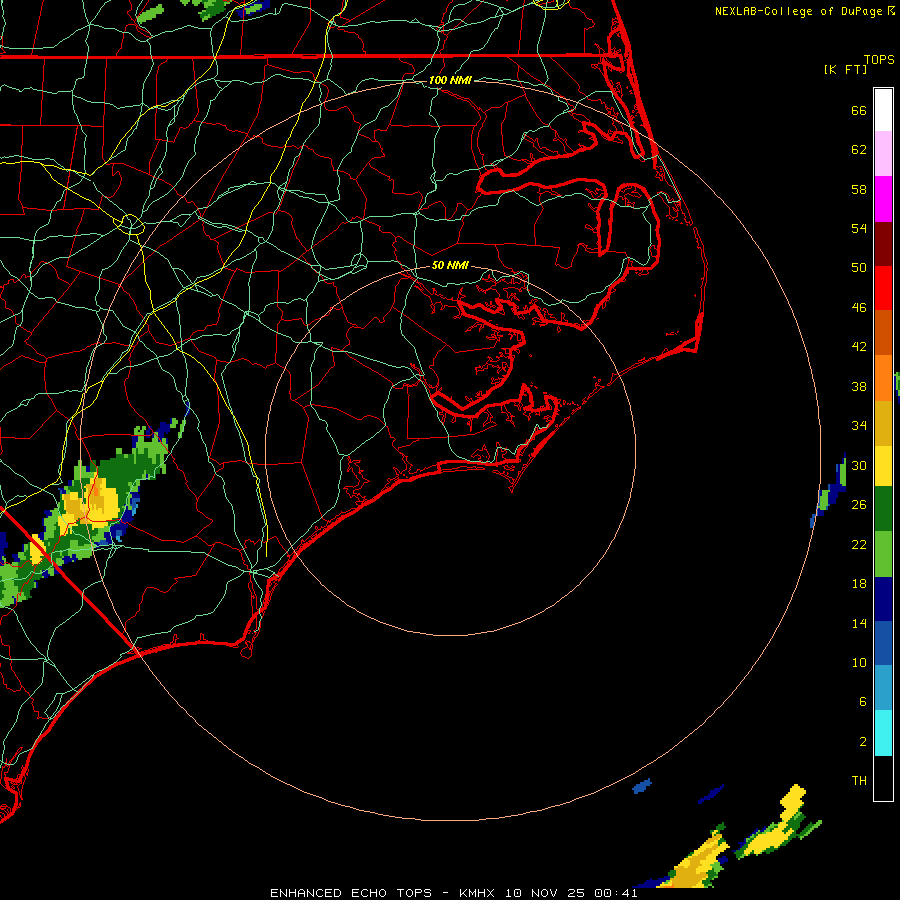Pick the light sky-blue legend swatch

(x=883, y=688)
